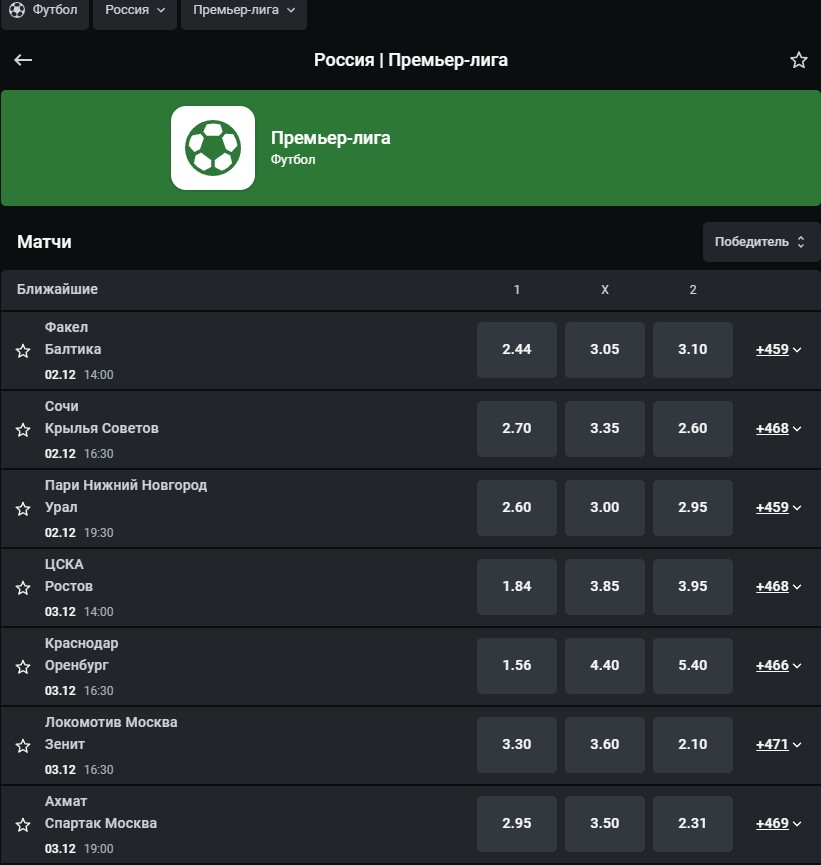This screenshot has height=865, width=821.
Task: Click the Балтика team name
Action: click(x=73, y=349)
